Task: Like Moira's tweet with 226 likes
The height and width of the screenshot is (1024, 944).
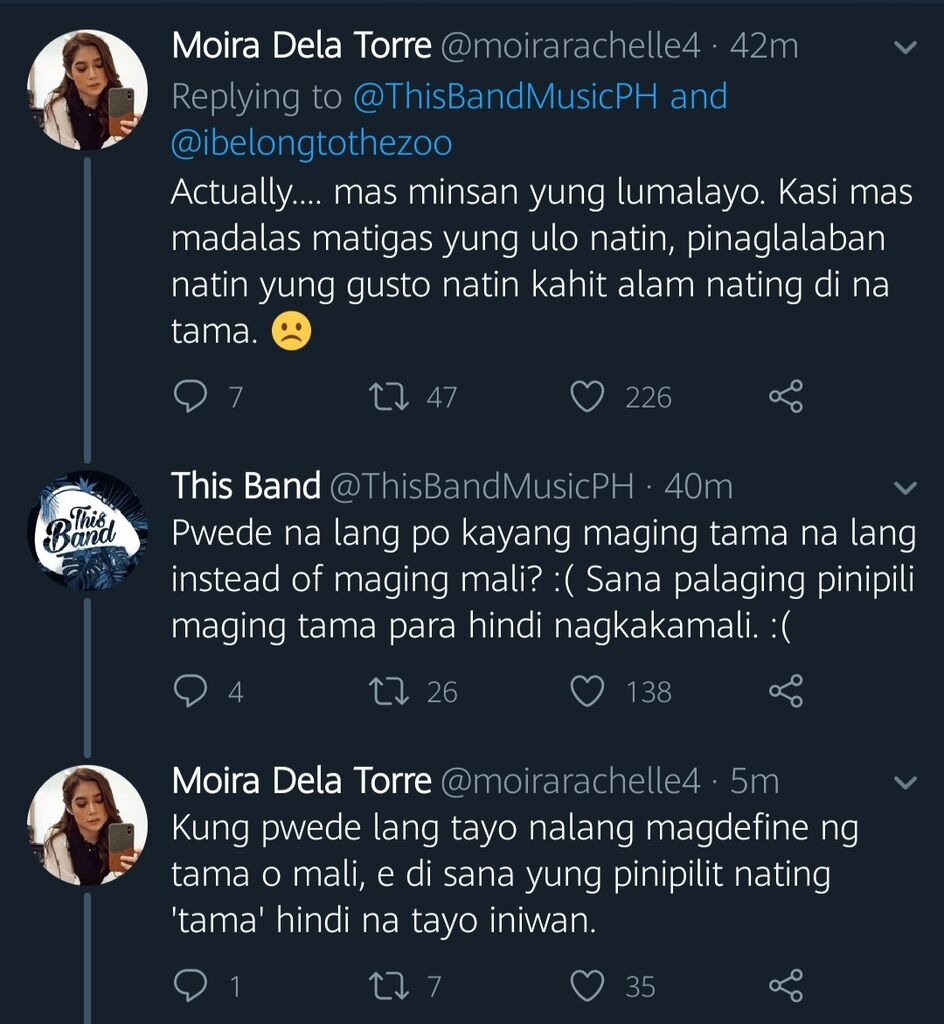Action: pos(587,397)
